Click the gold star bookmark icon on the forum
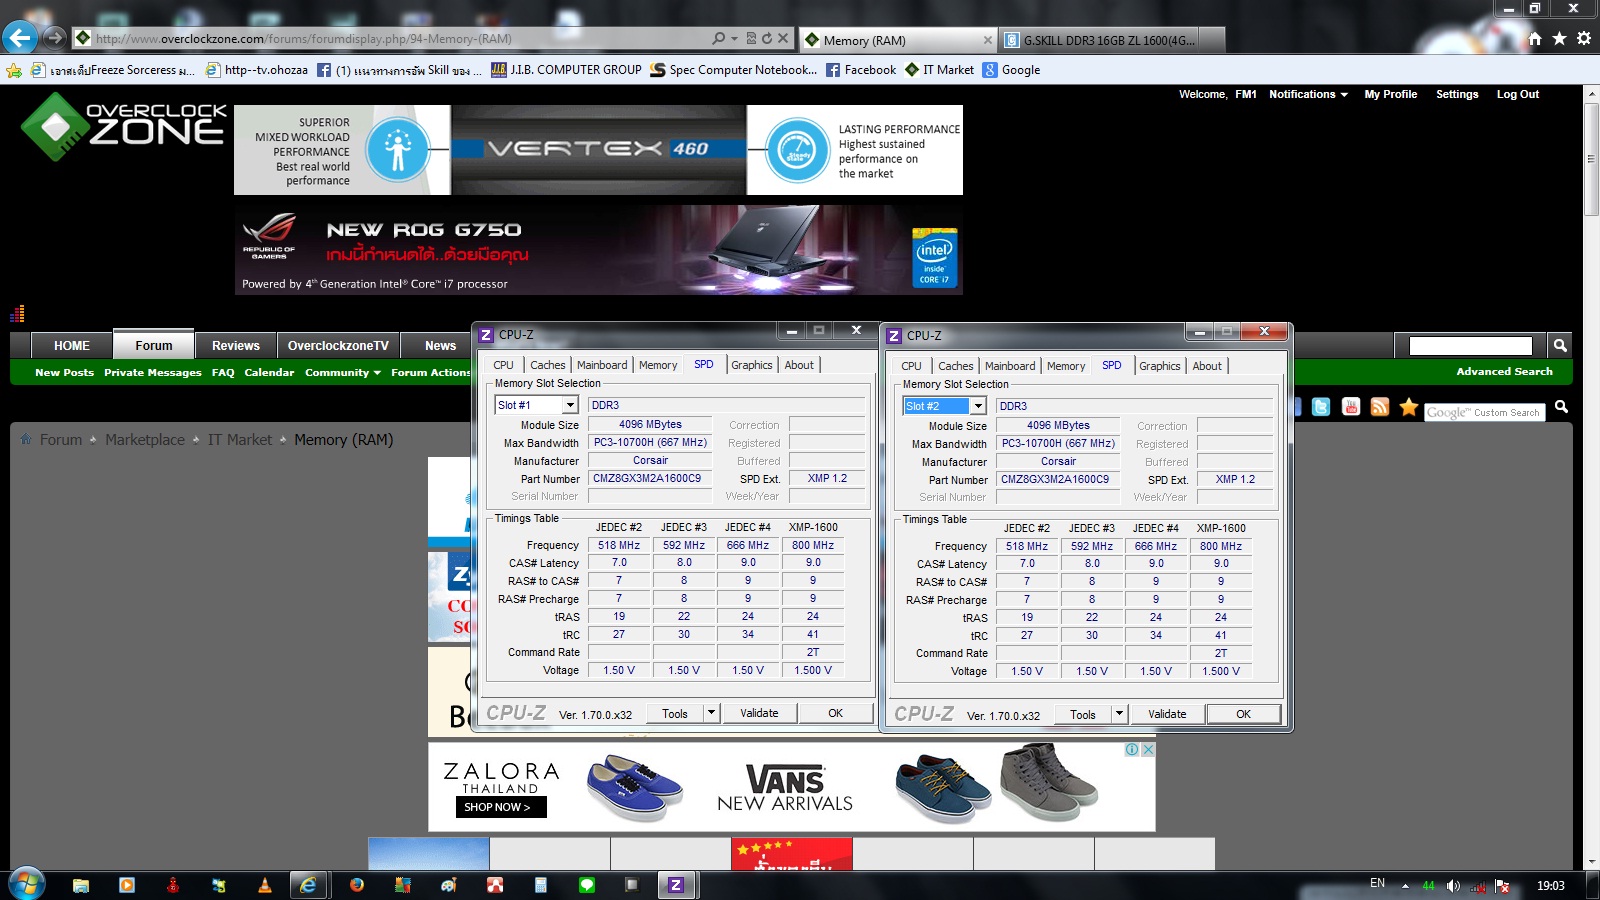This screenshot has width=1600, height=900. point(1409,406)
